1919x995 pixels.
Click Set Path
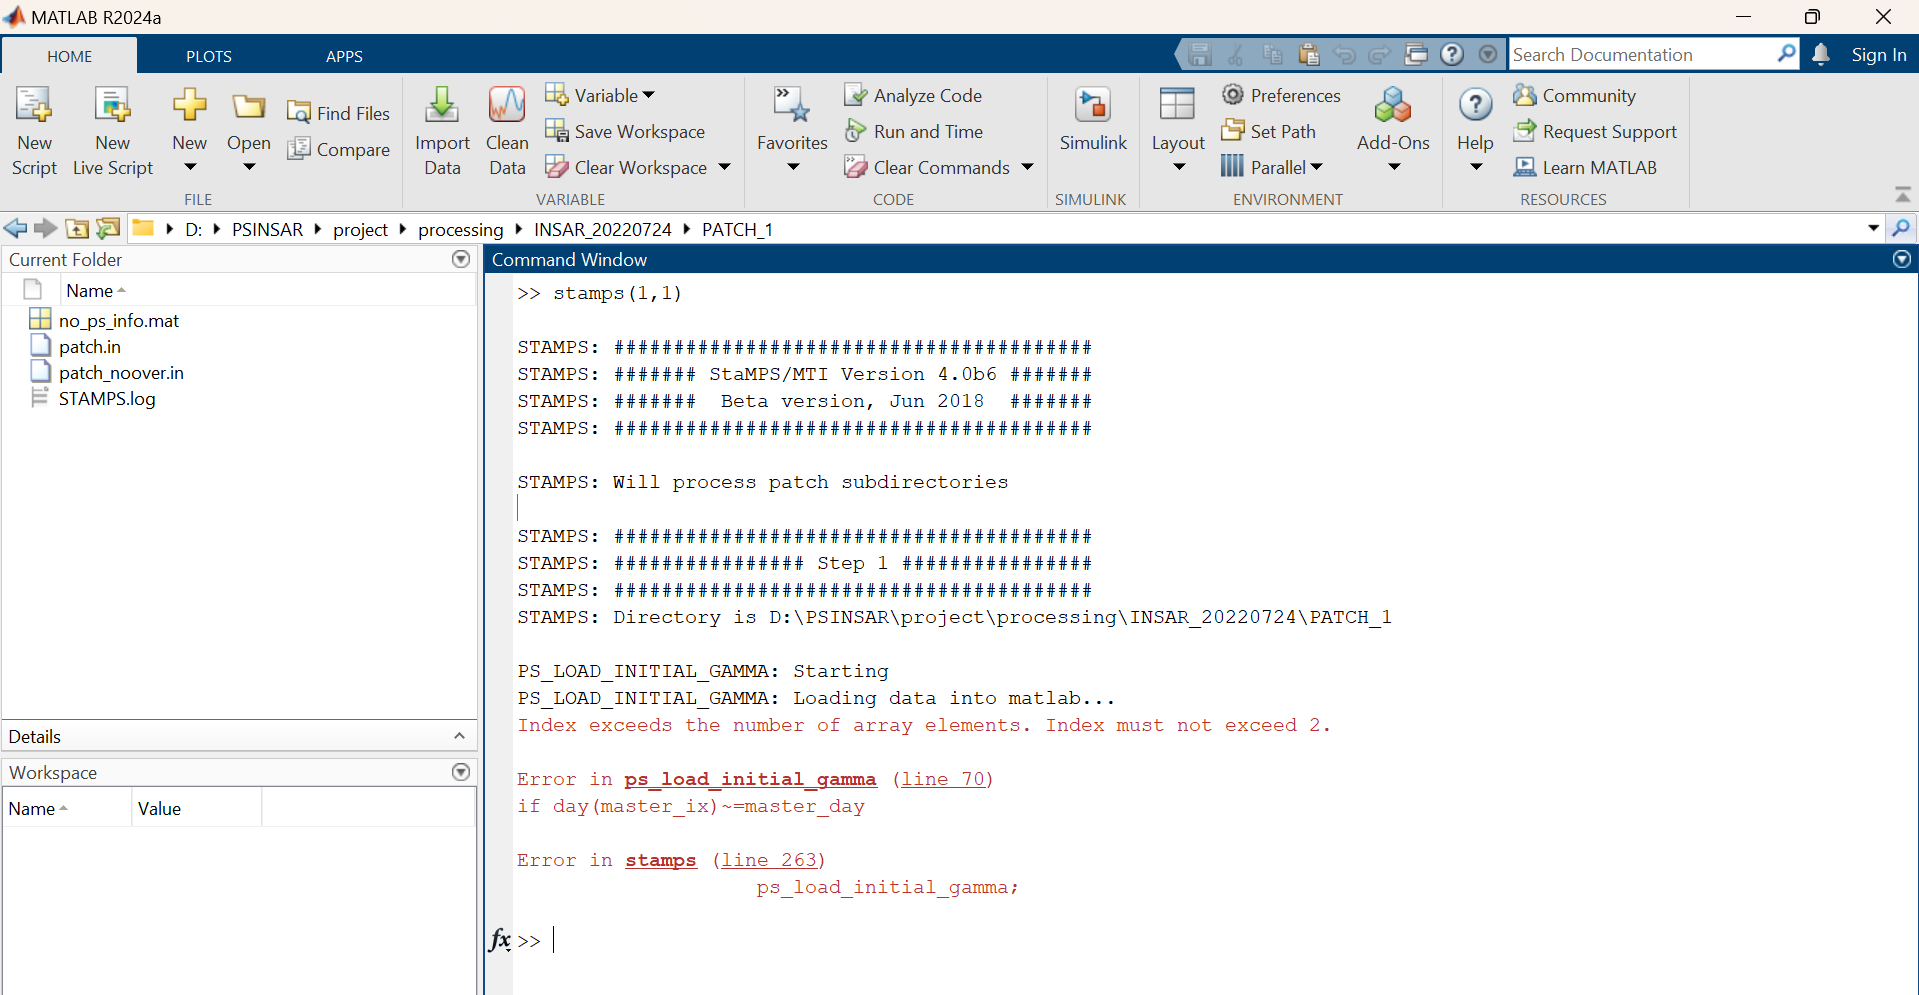pyautogui.click(x=1268, y=131)
